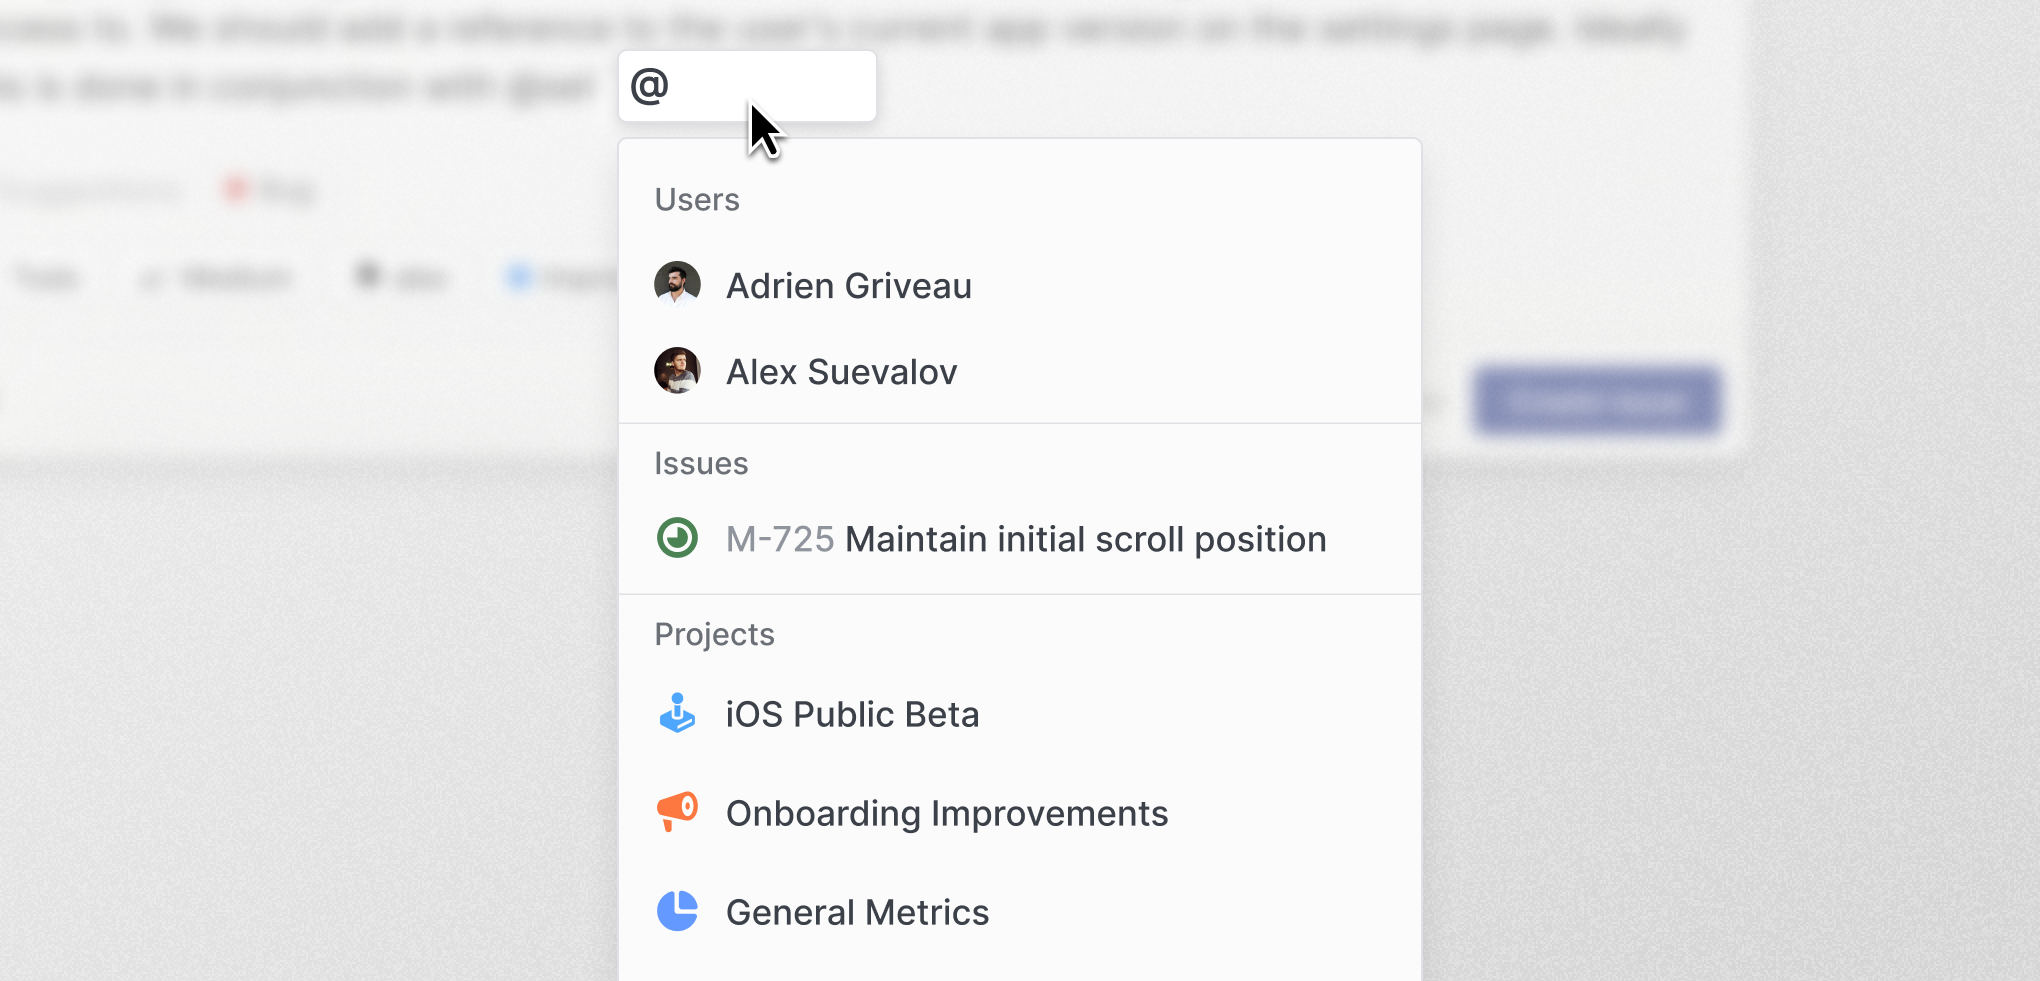Click Alex Suevalov's avatar photo

pos(677,370)
